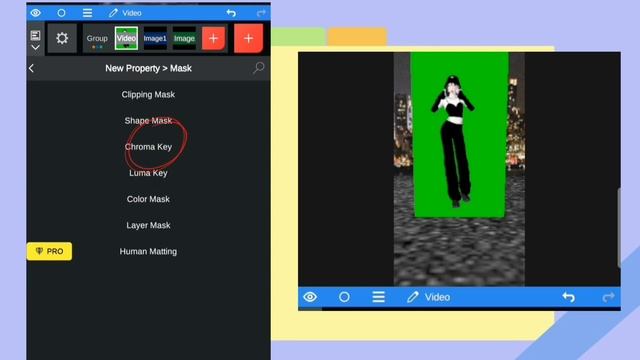Toggle eye icon in right preview bottom bar
The height and width of the screenshot is (360, 640).
310,297
